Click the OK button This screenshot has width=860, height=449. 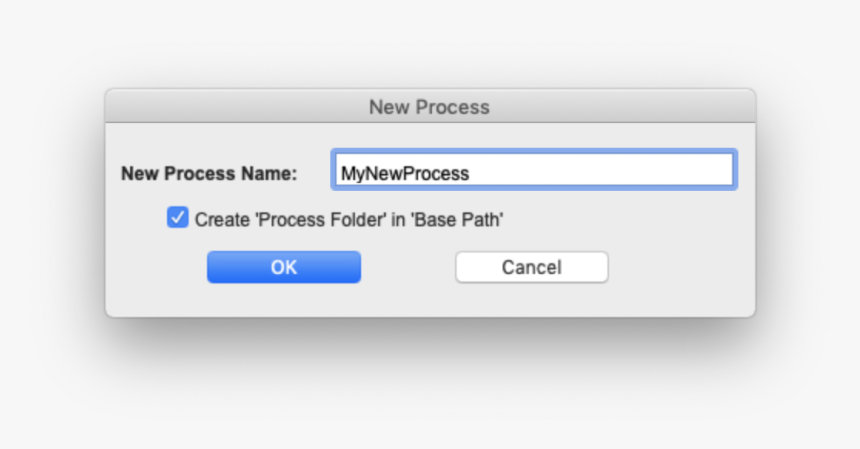coord(283,267)
